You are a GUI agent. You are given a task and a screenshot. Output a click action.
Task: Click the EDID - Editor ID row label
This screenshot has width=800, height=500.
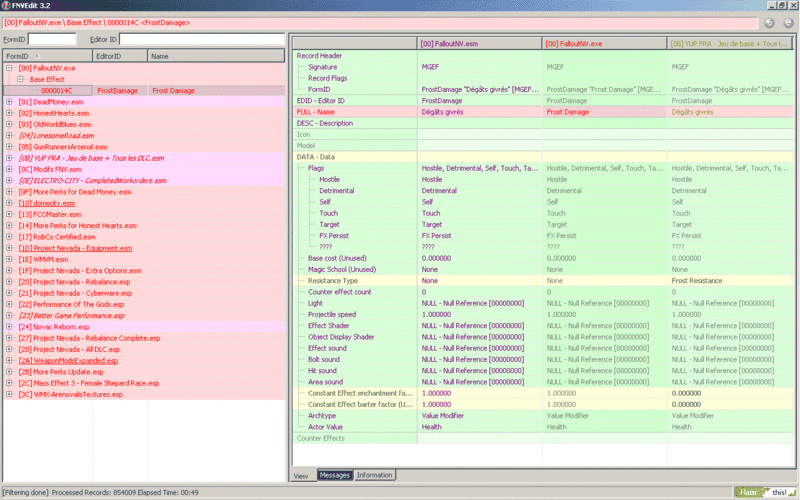[x=320, y=101]
